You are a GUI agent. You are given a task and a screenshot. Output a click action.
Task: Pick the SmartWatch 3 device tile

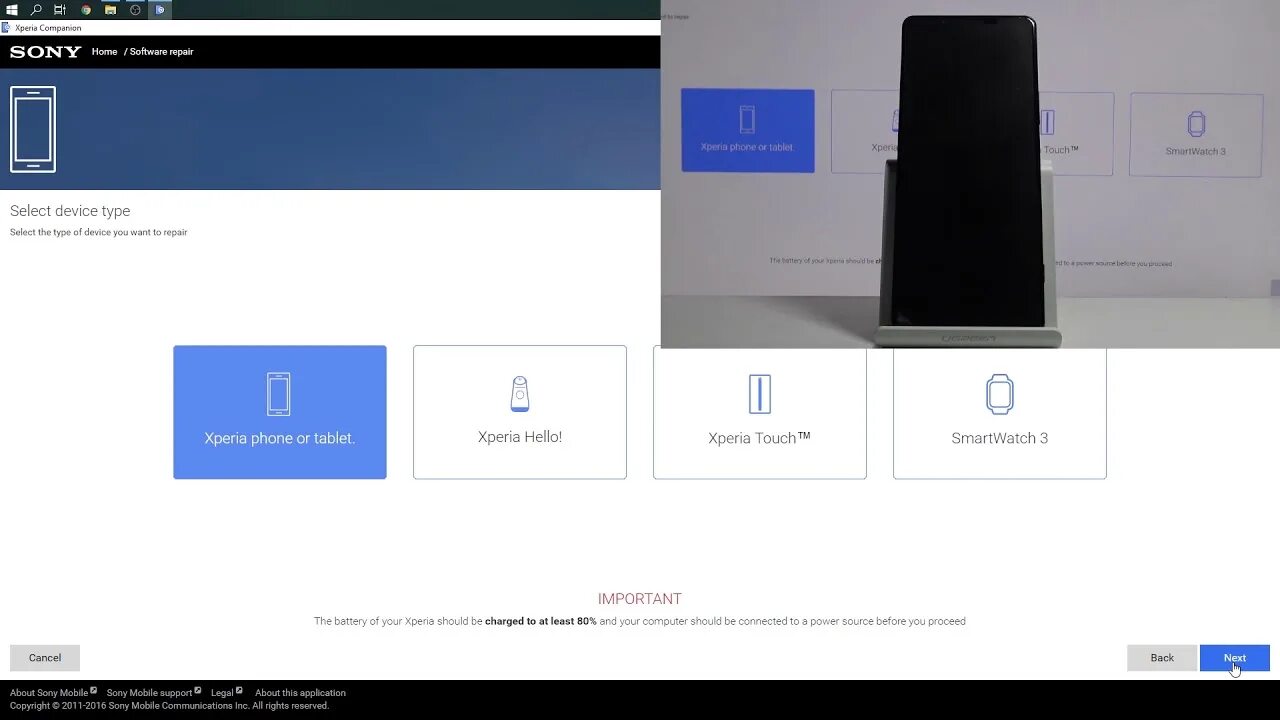point(1000,413)
